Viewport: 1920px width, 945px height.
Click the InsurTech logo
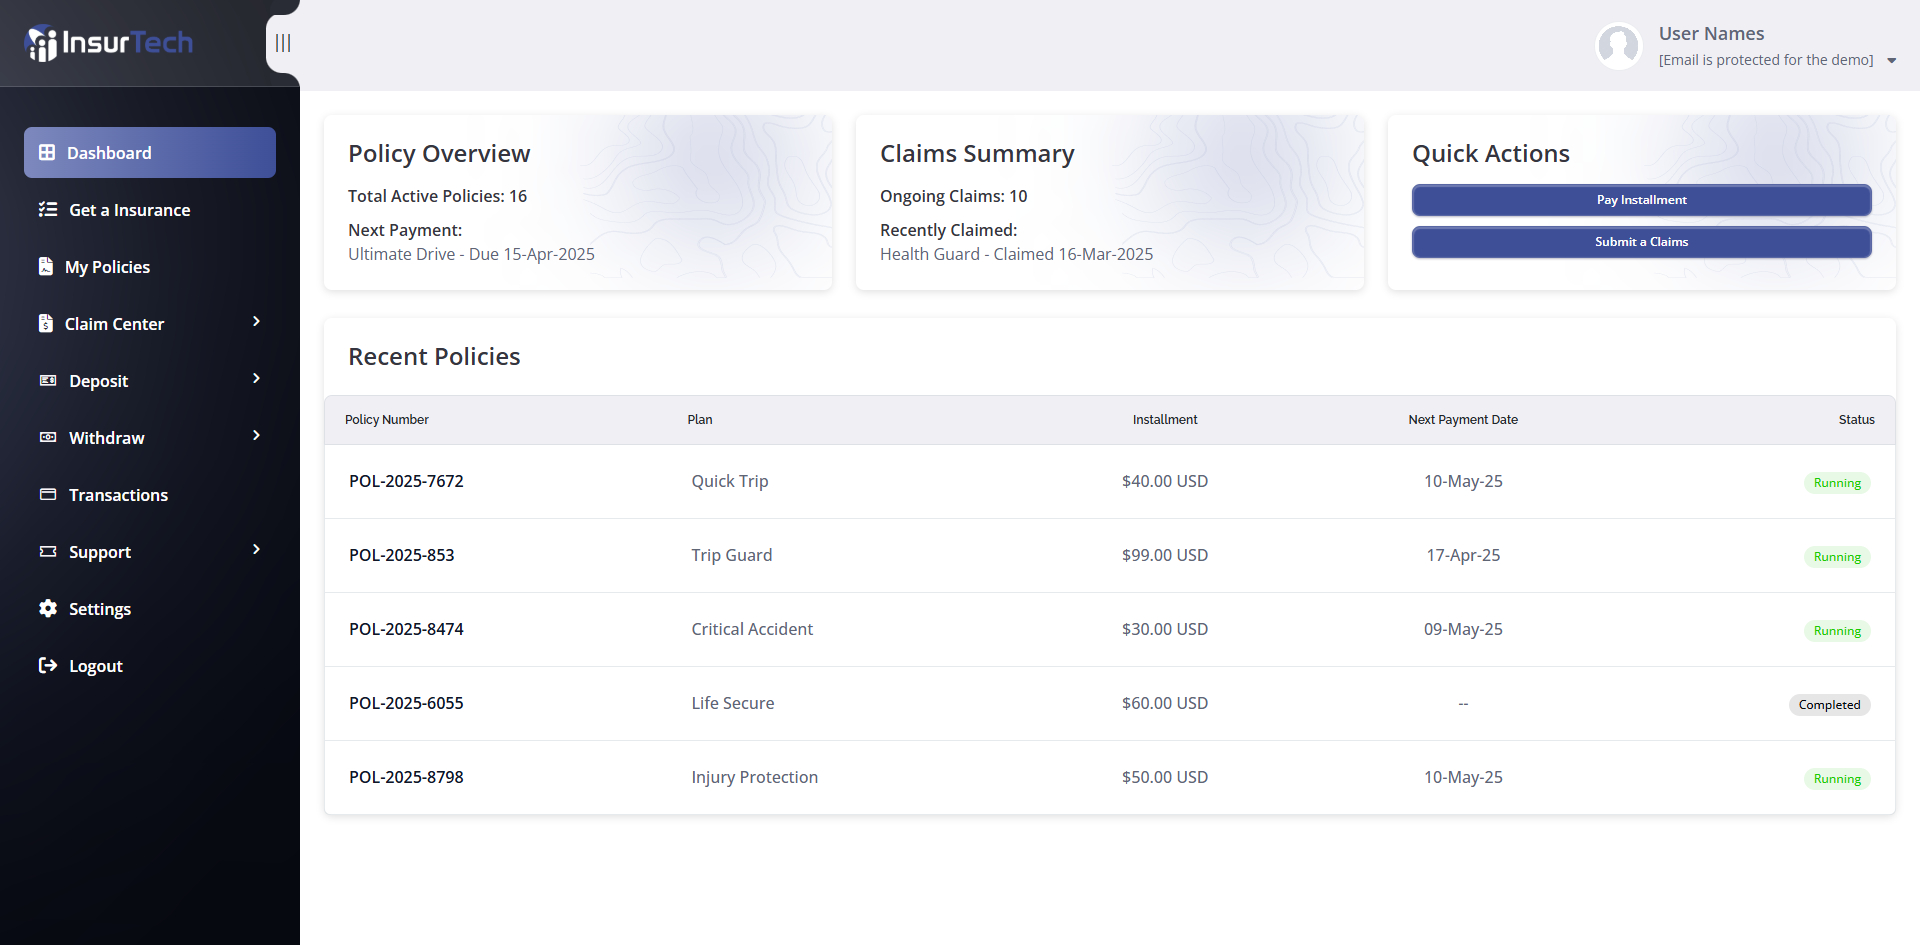[x=109, y=43]
